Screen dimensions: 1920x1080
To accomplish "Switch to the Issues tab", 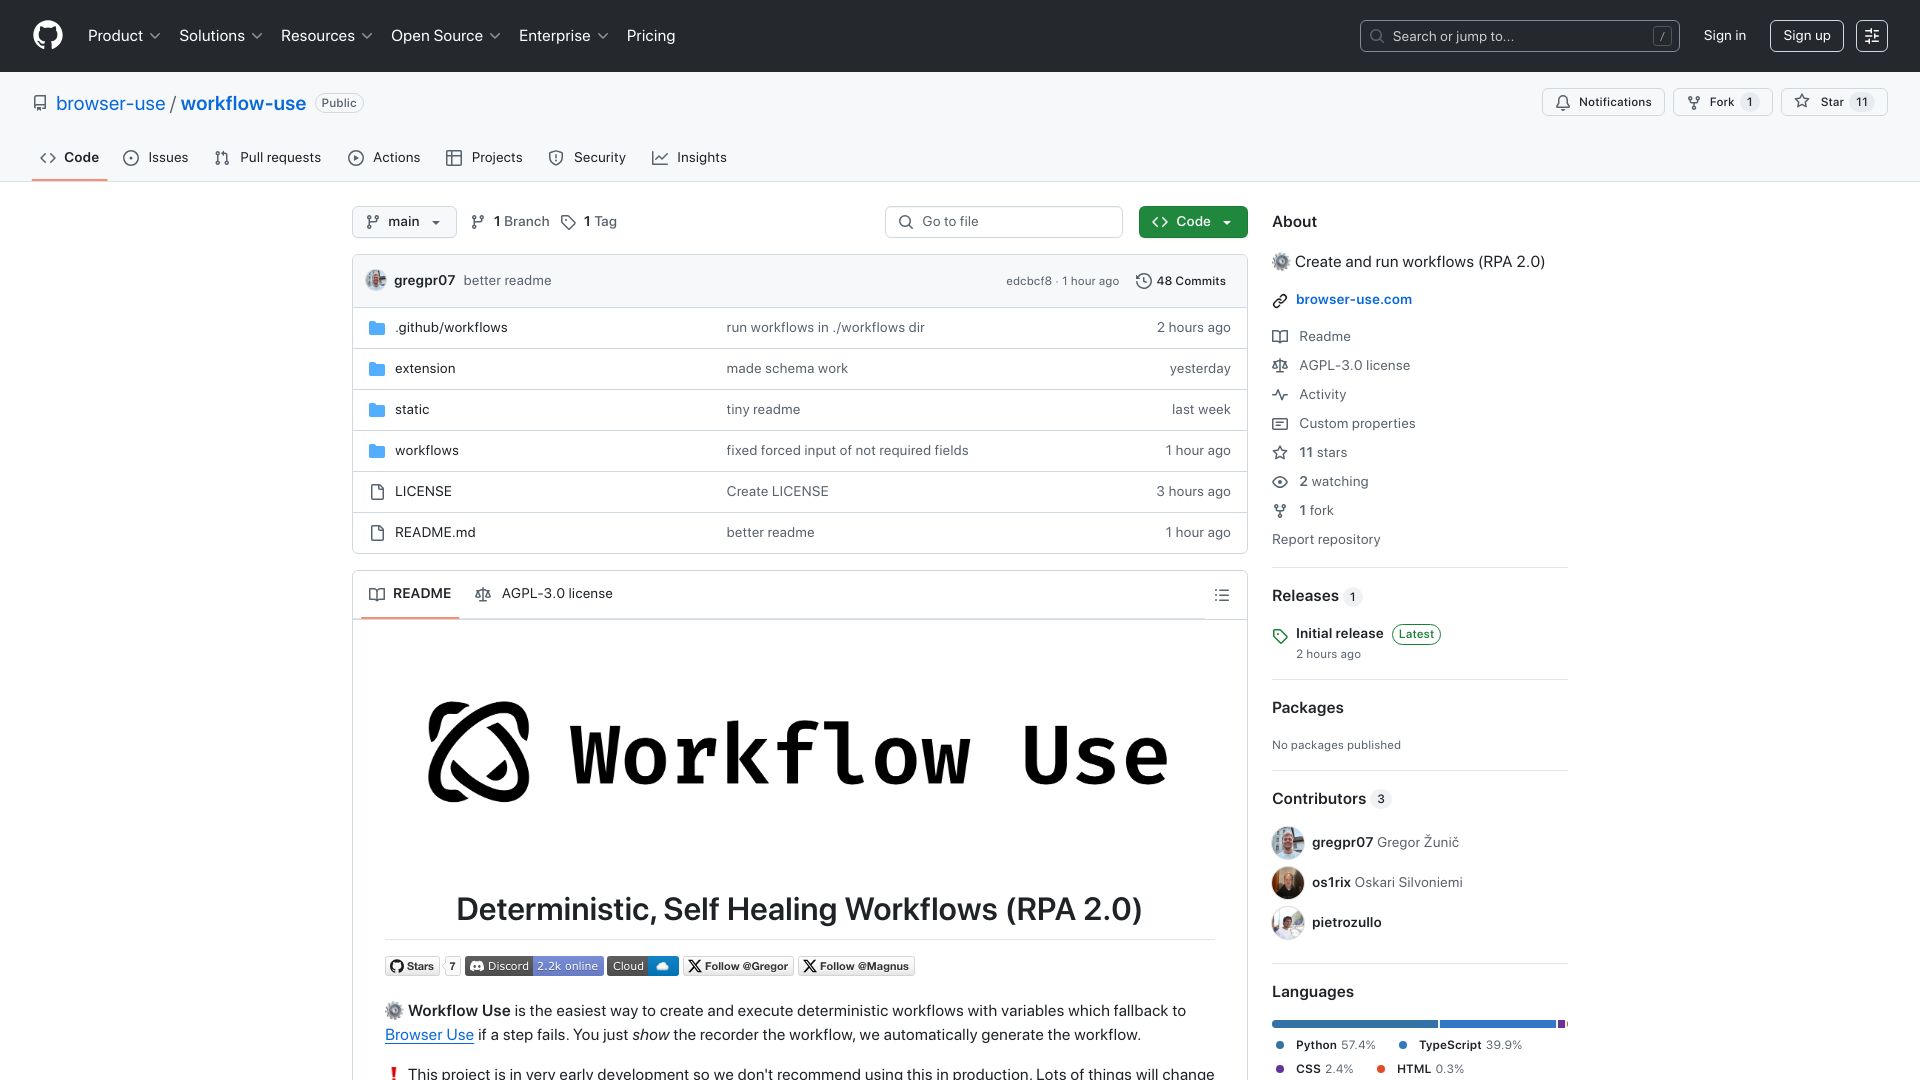I will click(156, 158).
